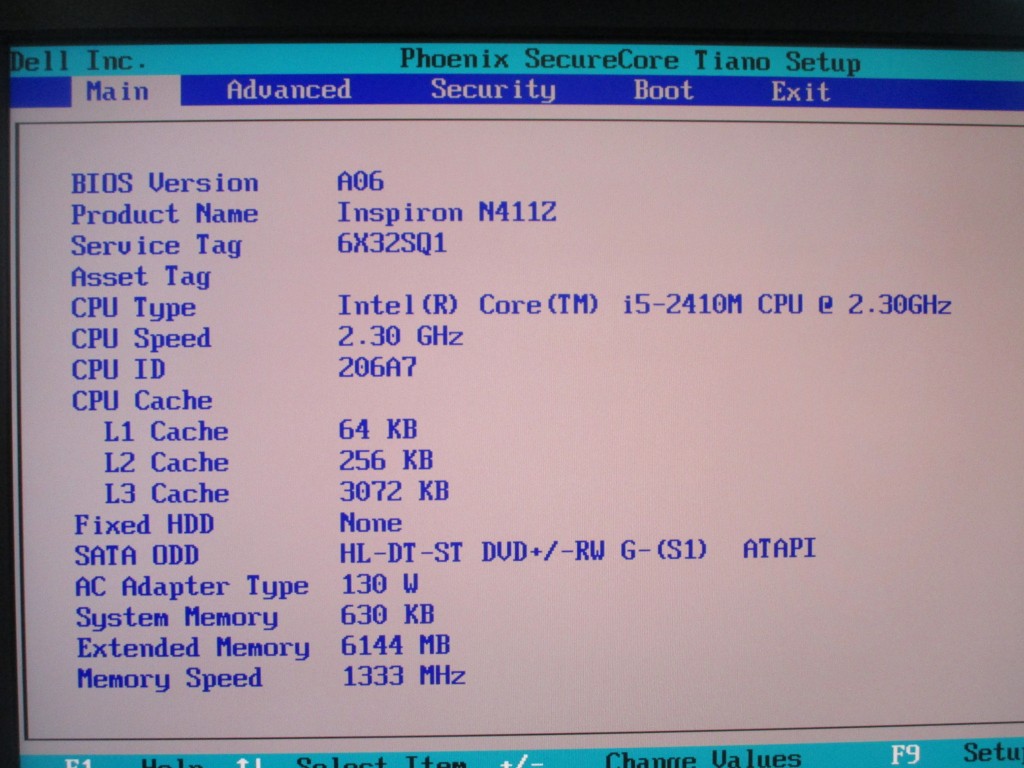This screenshot has width=1024, height=768.
Task: Select the L3 Cache label
Action: tap(167, 493)
